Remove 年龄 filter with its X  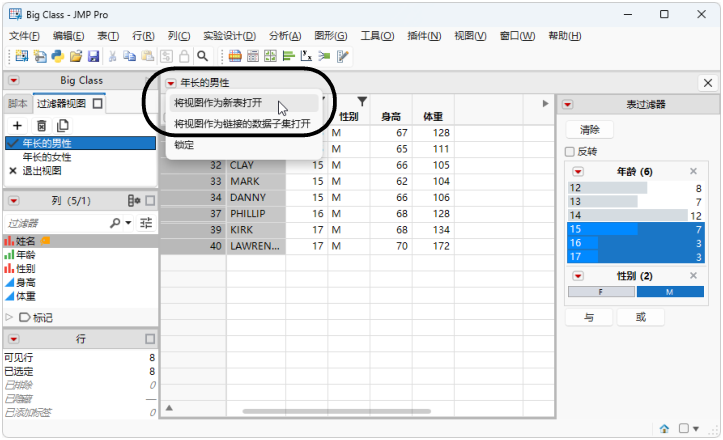693,172
